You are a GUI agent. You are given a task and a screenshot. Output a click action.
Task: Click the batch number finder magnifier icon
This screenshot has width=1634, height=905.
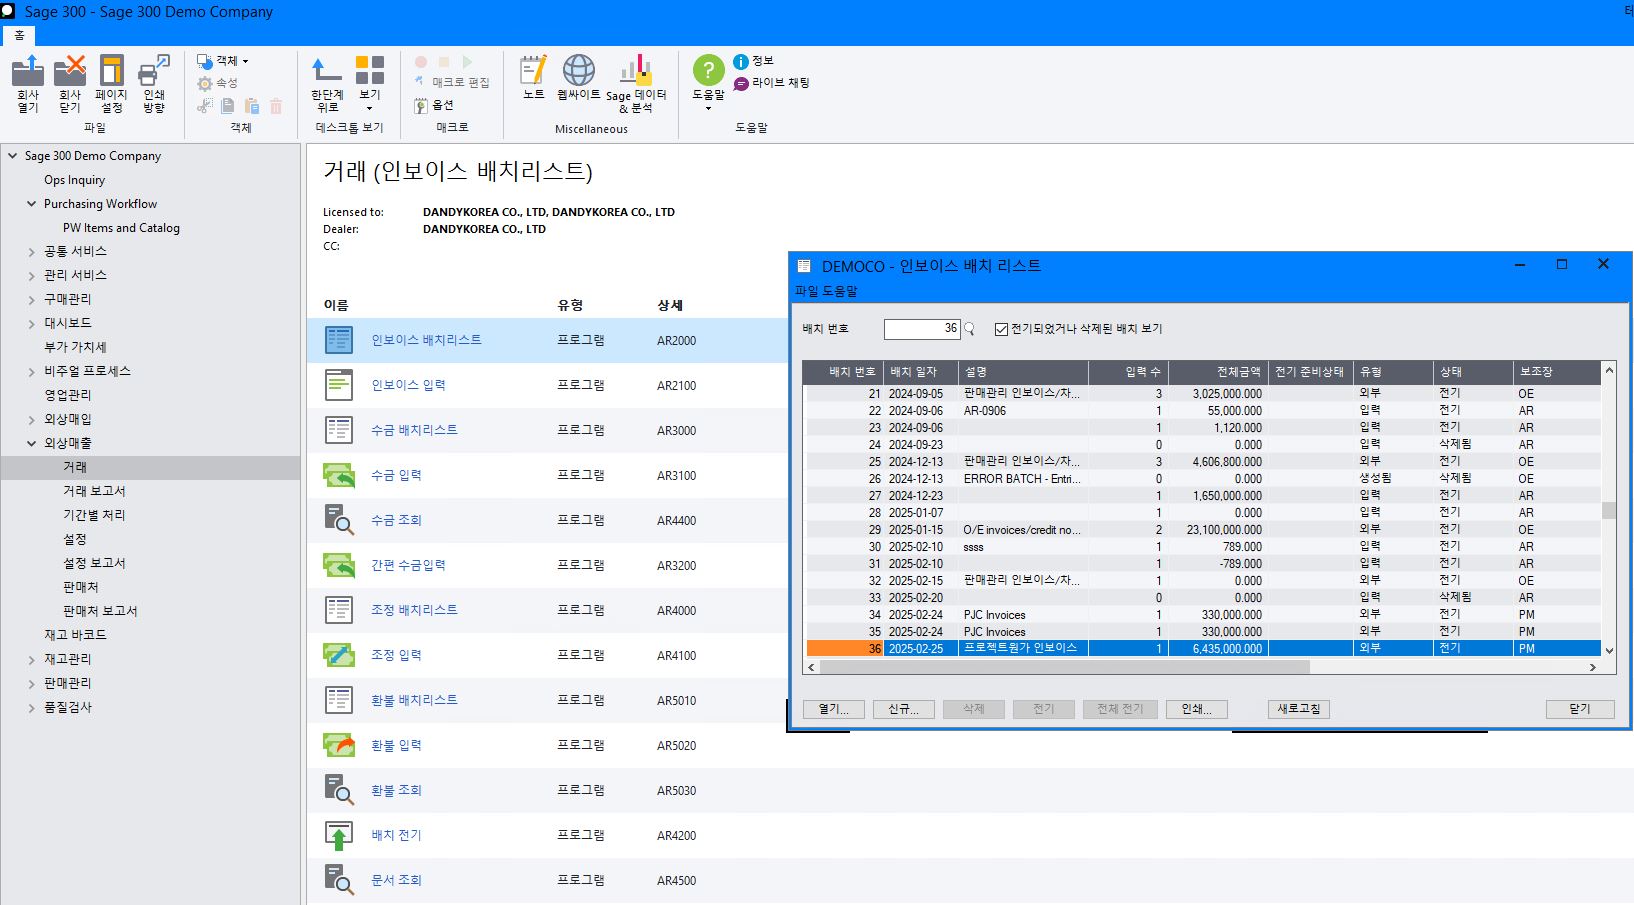[x=969, y=329]
